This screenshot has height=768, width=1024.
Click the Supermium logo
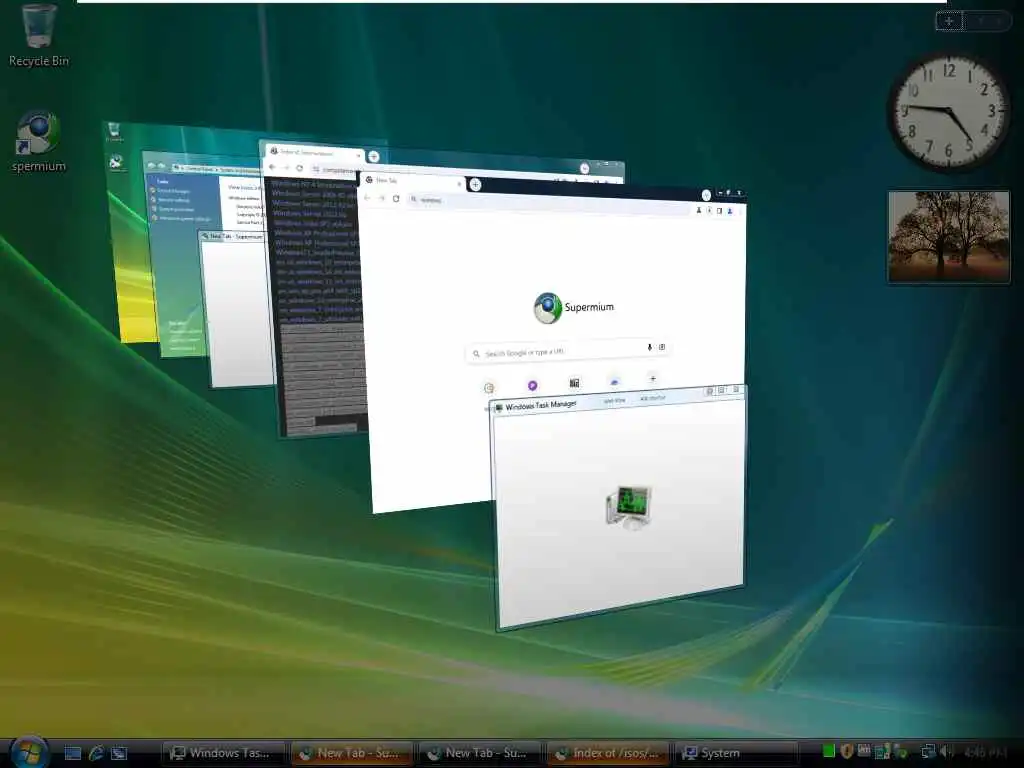tap(573, 308)
